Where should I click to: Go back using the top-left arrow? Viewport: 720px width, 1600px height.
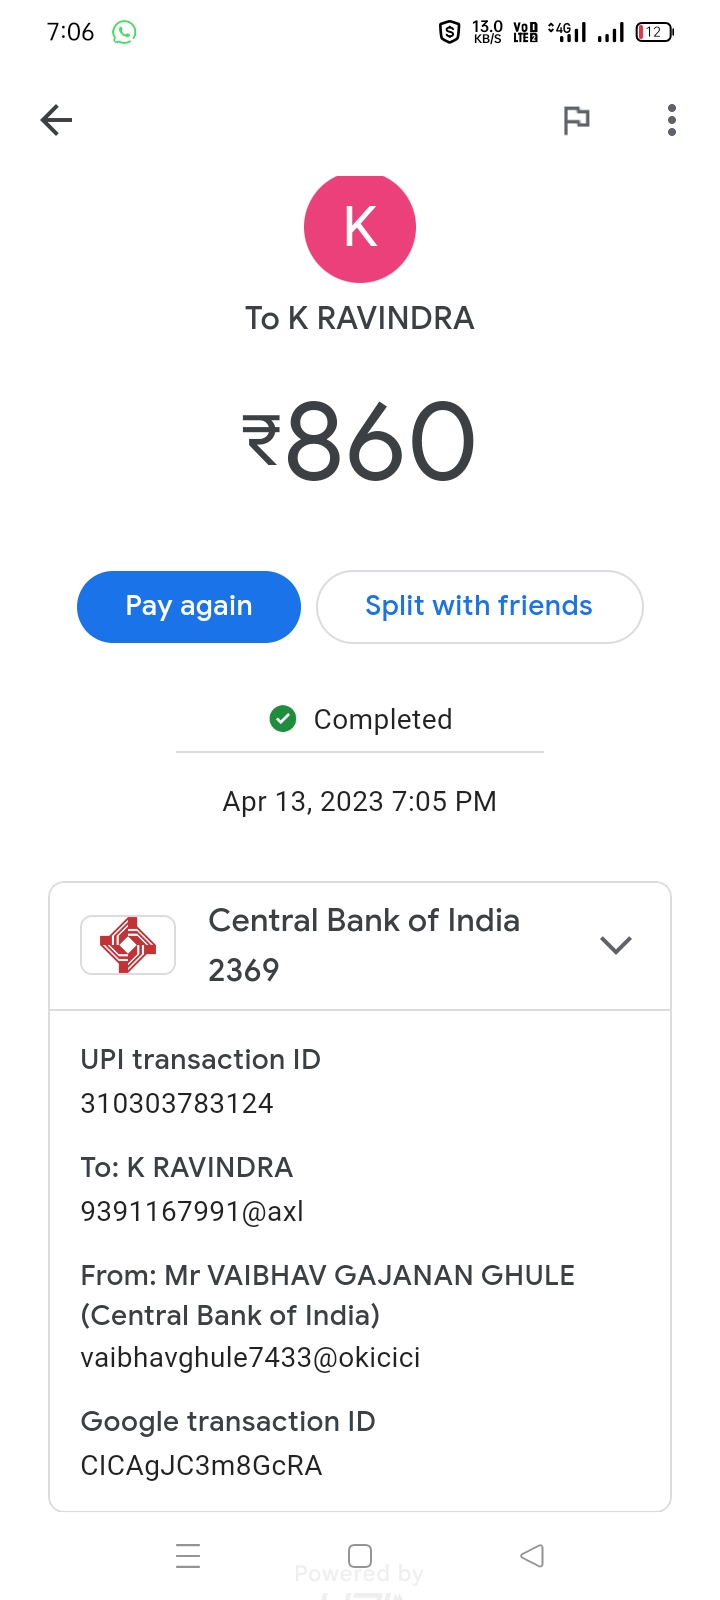pyautogui.click(x=57, y=121)
